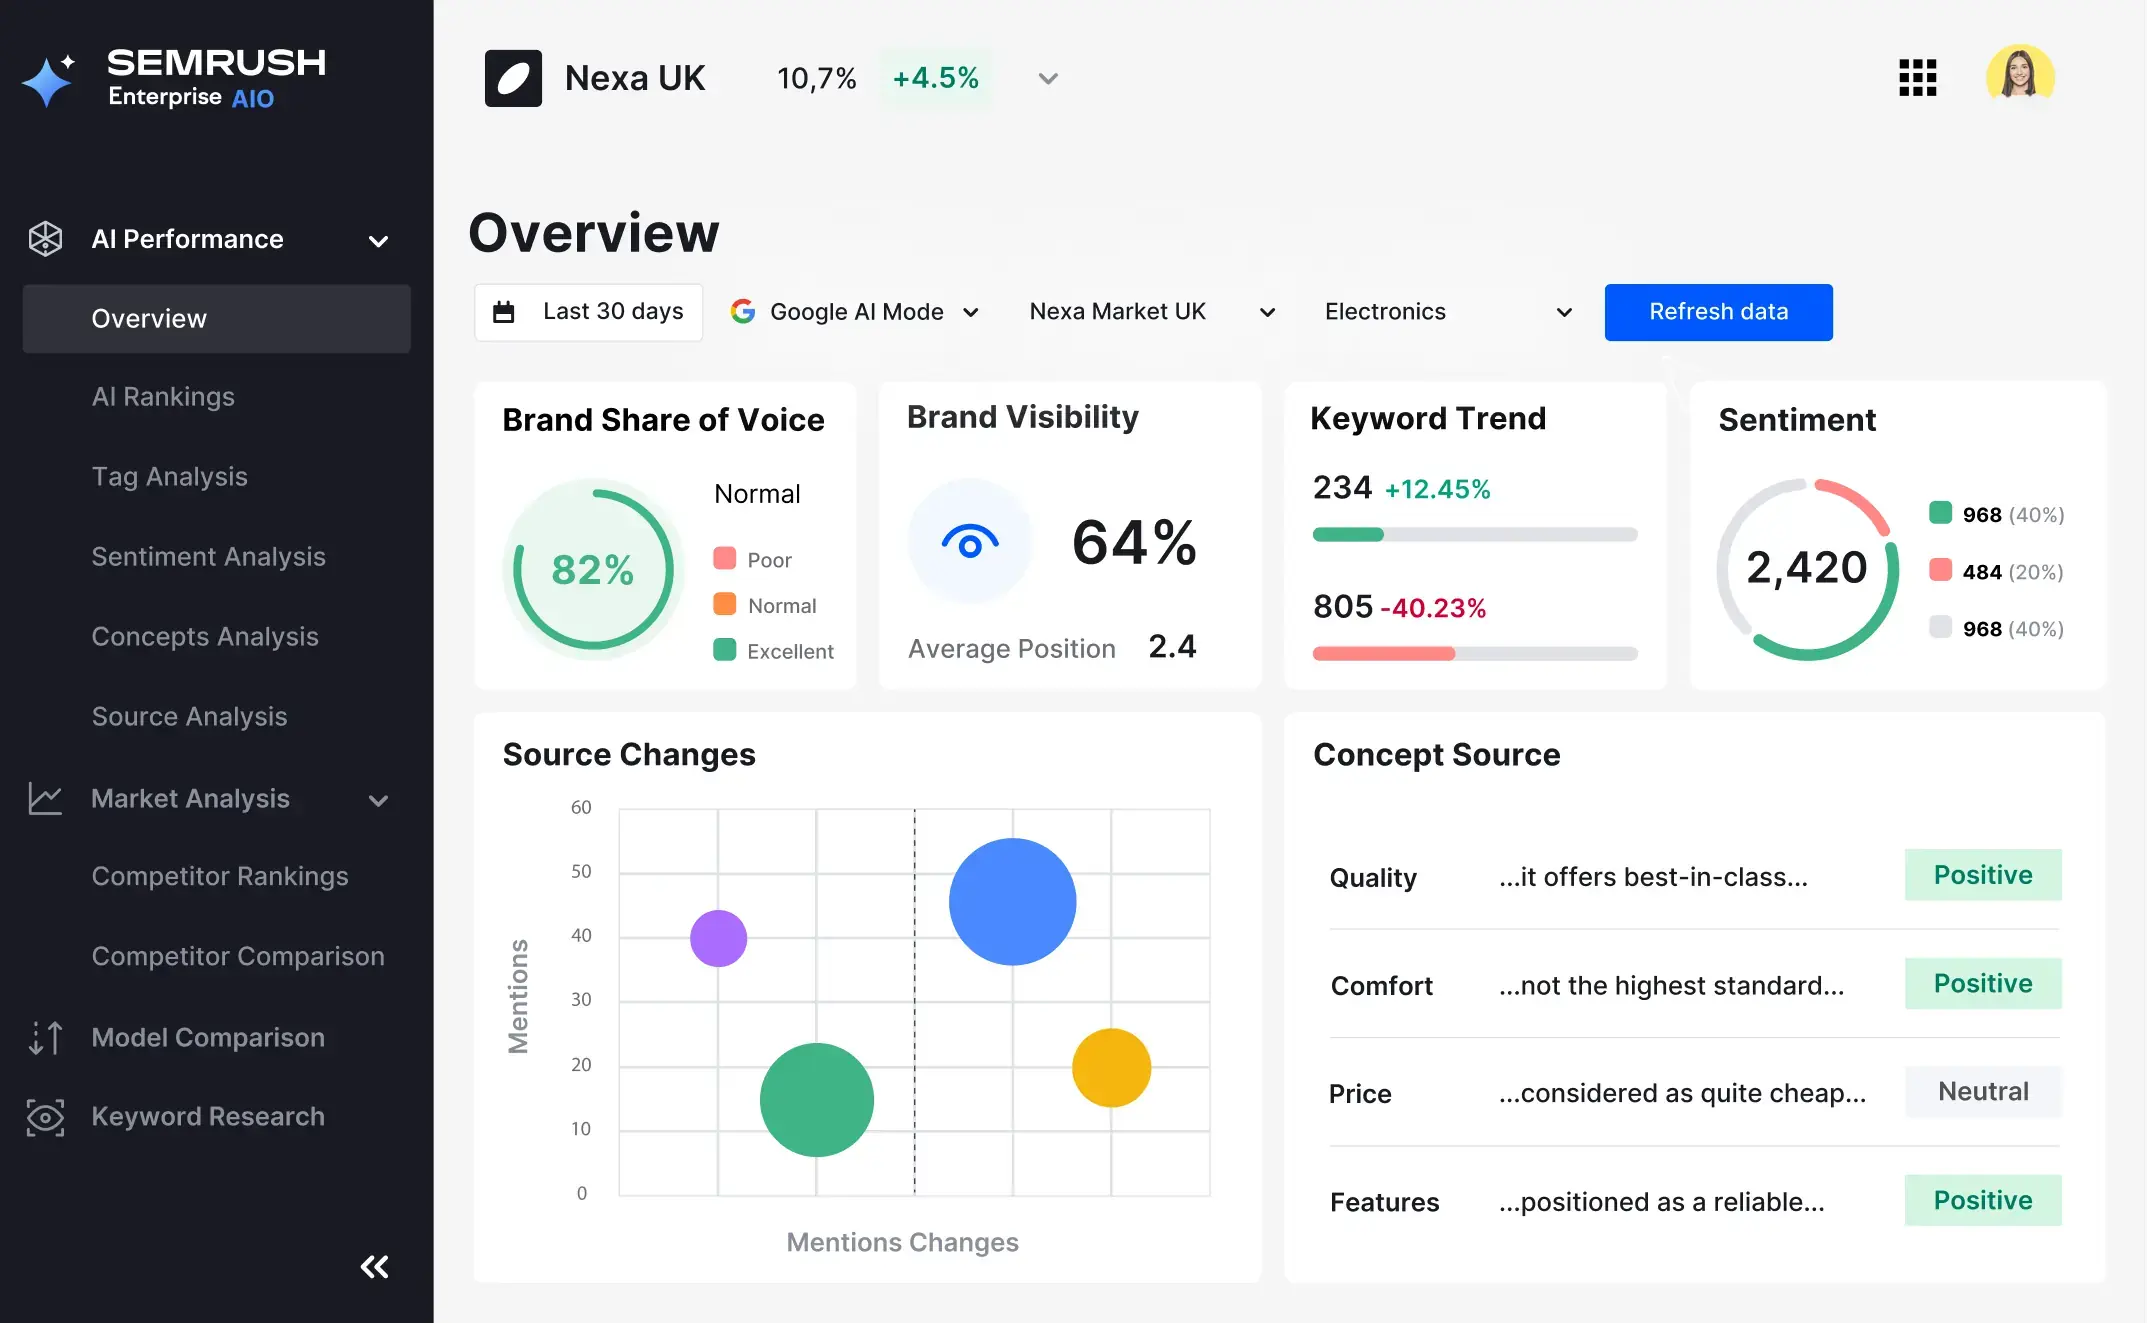This screenshot has height=1323, width=2148.
Task: Open the Competitor Rankings page
Action: pyautogui.click(x=221, y=876)
